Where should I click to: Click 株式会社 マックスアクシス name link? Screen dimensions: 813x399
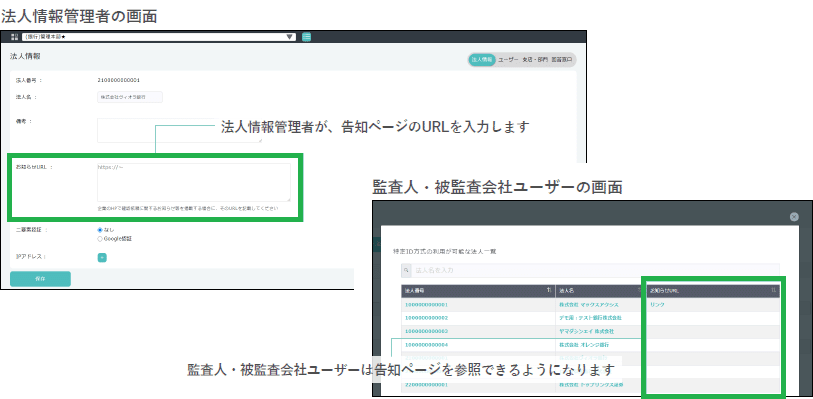coord(588,305)
